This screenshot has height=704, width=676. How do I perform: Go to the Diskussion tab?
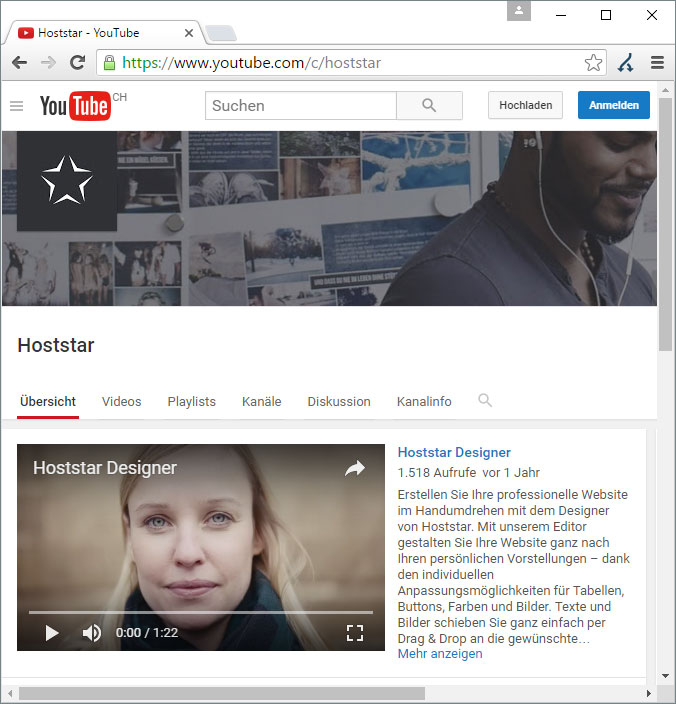point(339,401)
